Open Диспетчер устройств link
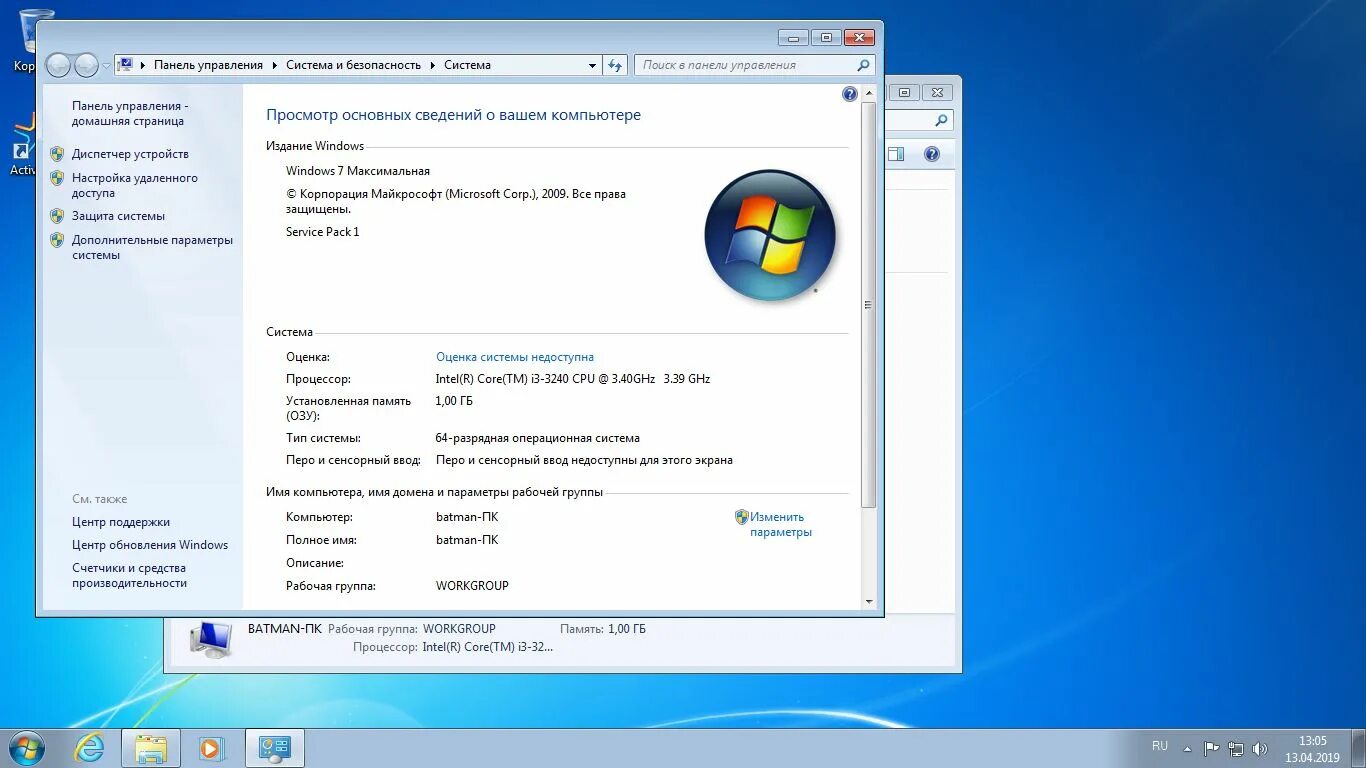Viewport: 1366px width, 768px height. click(x=130, y=154)
